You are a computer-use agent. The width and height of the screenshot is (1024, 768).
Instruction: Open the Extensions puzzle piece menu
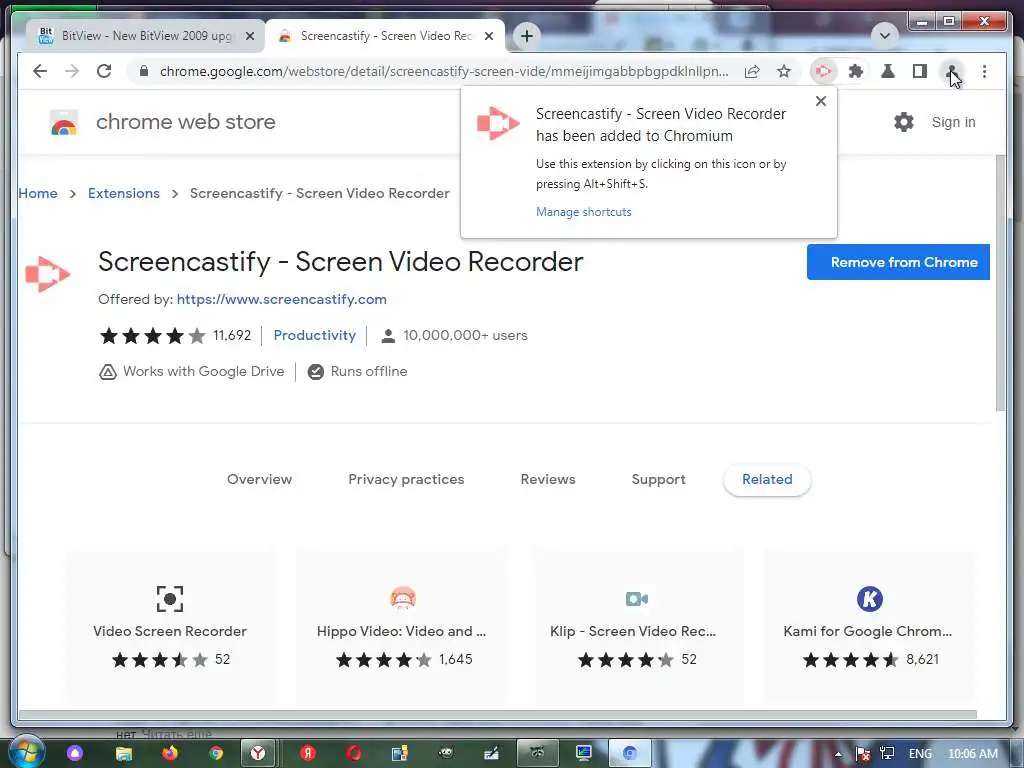856,71
